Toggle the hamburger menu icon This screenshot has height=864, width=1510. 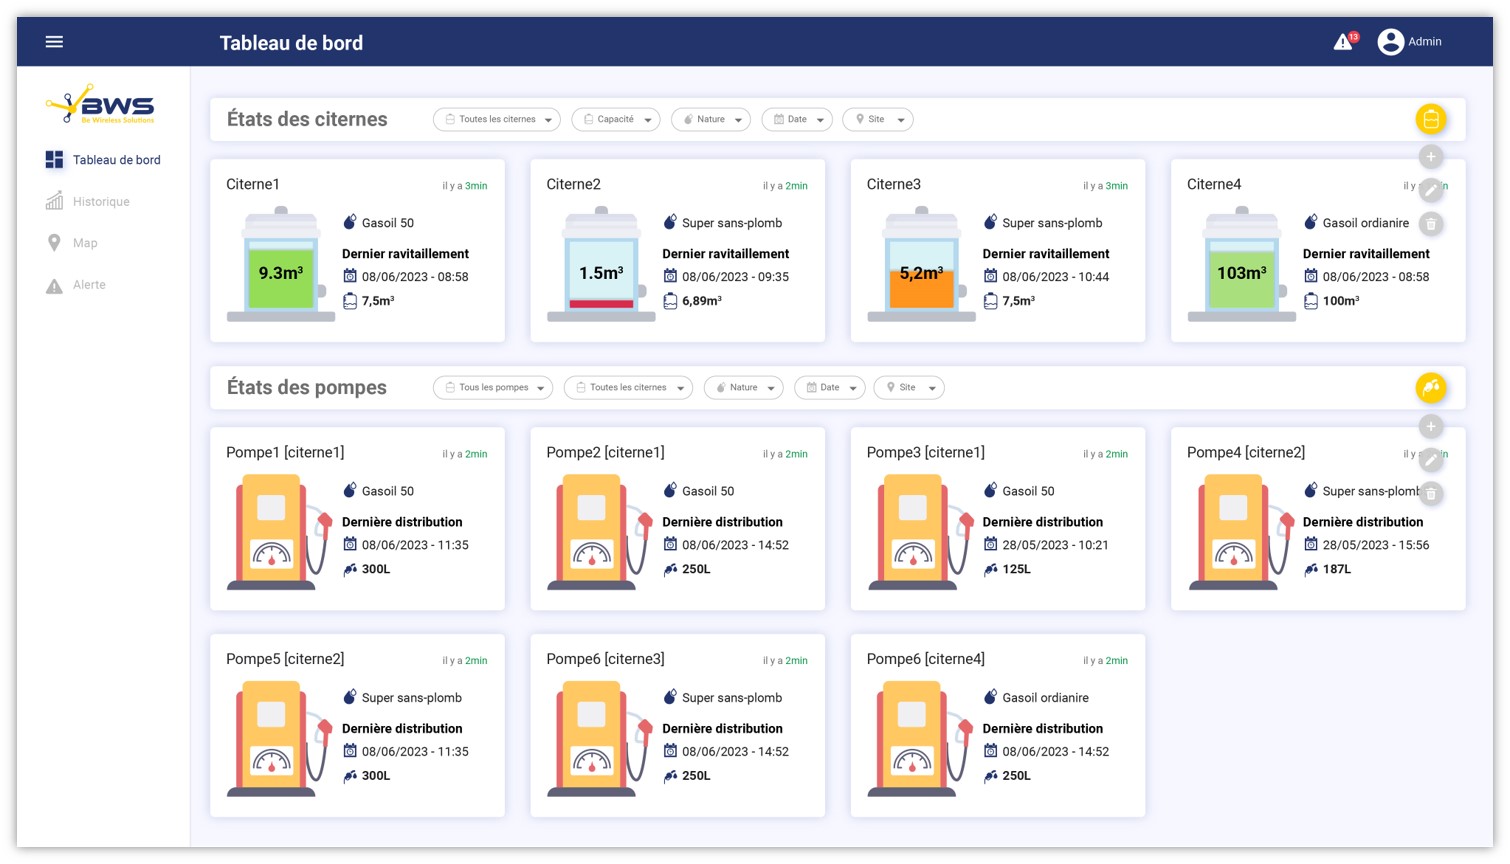click(54, 41)
